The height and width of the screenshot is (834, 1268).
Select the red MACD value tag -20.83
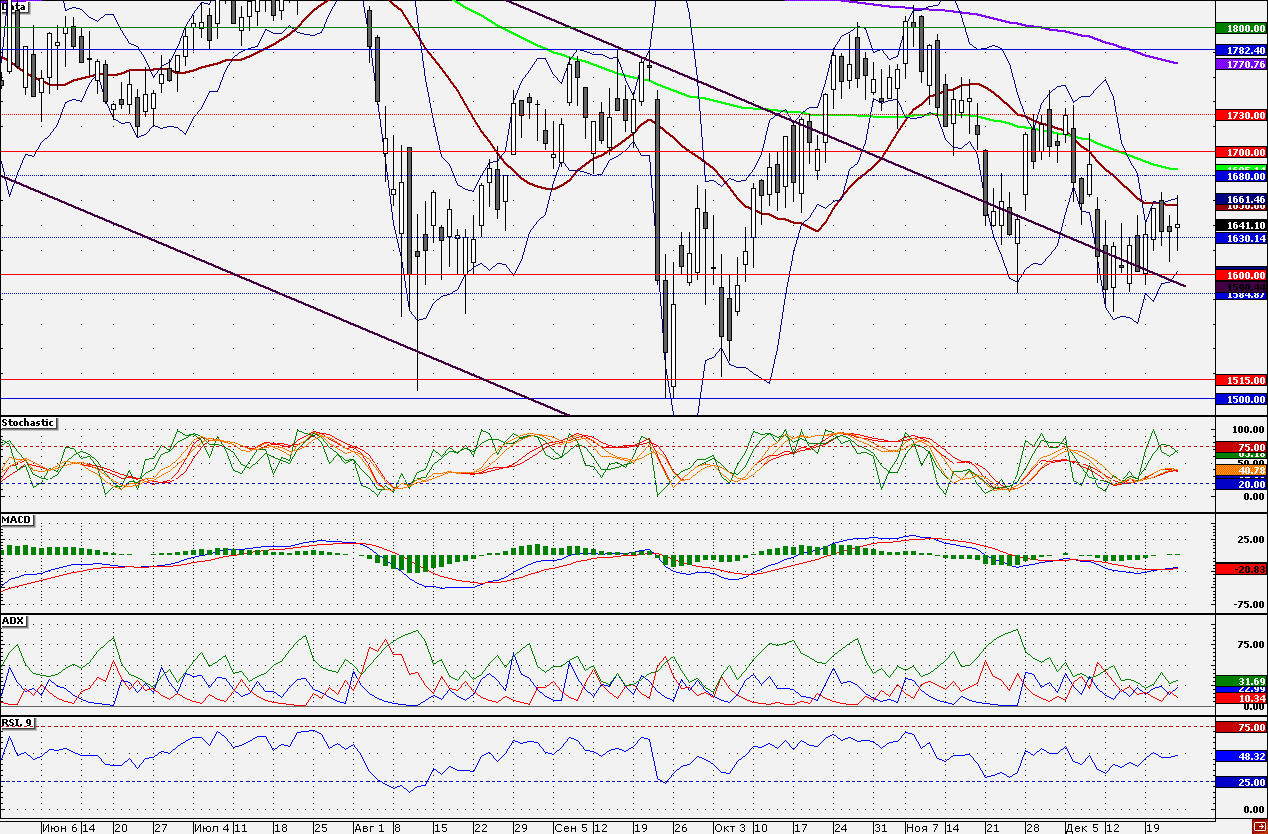click(1239, 569)
